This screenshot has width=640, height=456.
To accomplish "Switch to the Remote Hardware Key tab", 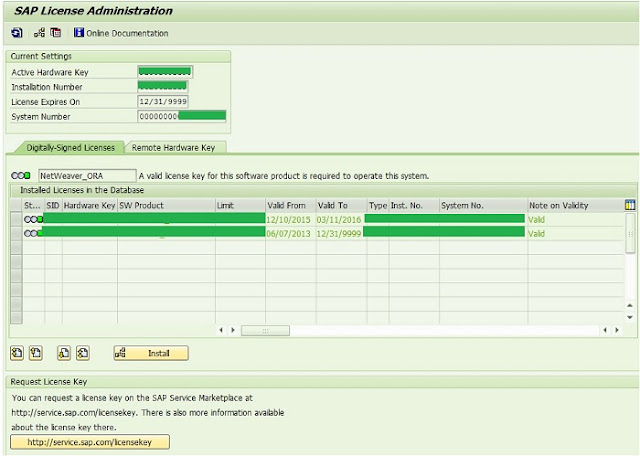I will 173,148.
